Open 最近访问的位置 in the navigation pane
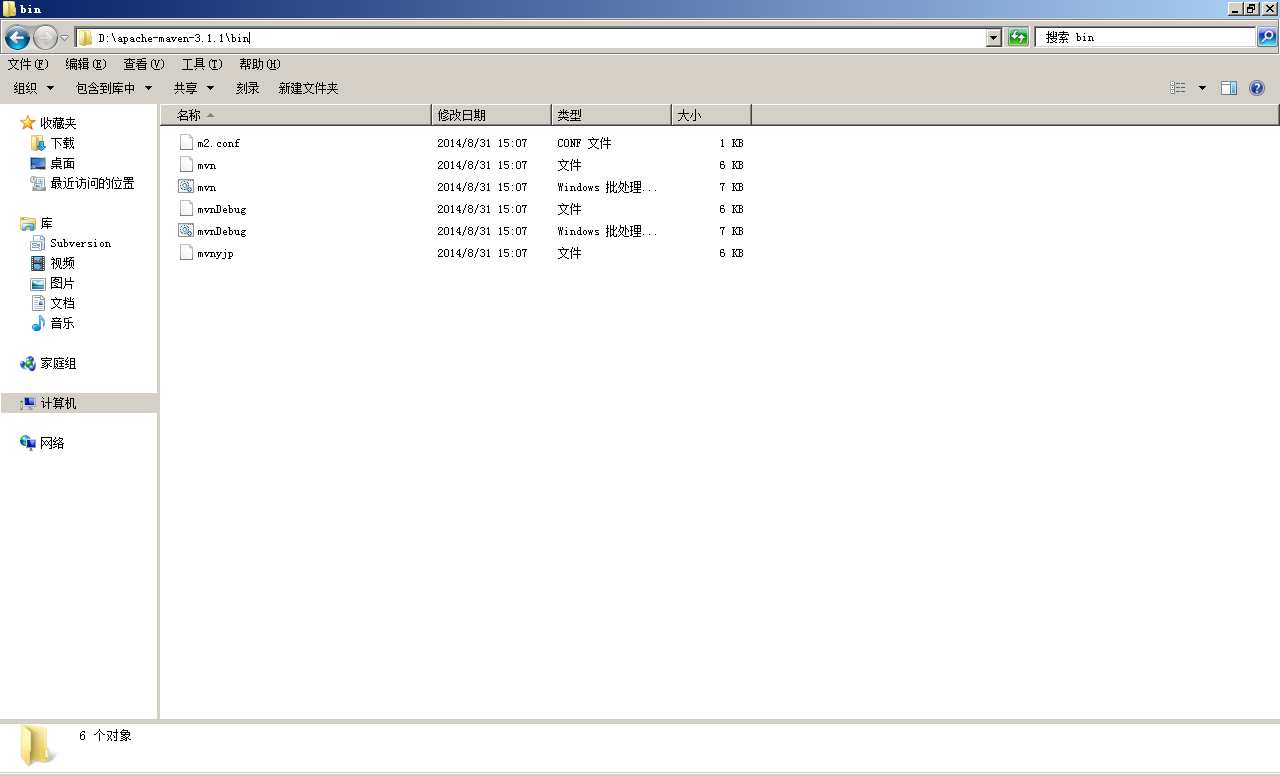1280x776 pixels. click(92, 183)
